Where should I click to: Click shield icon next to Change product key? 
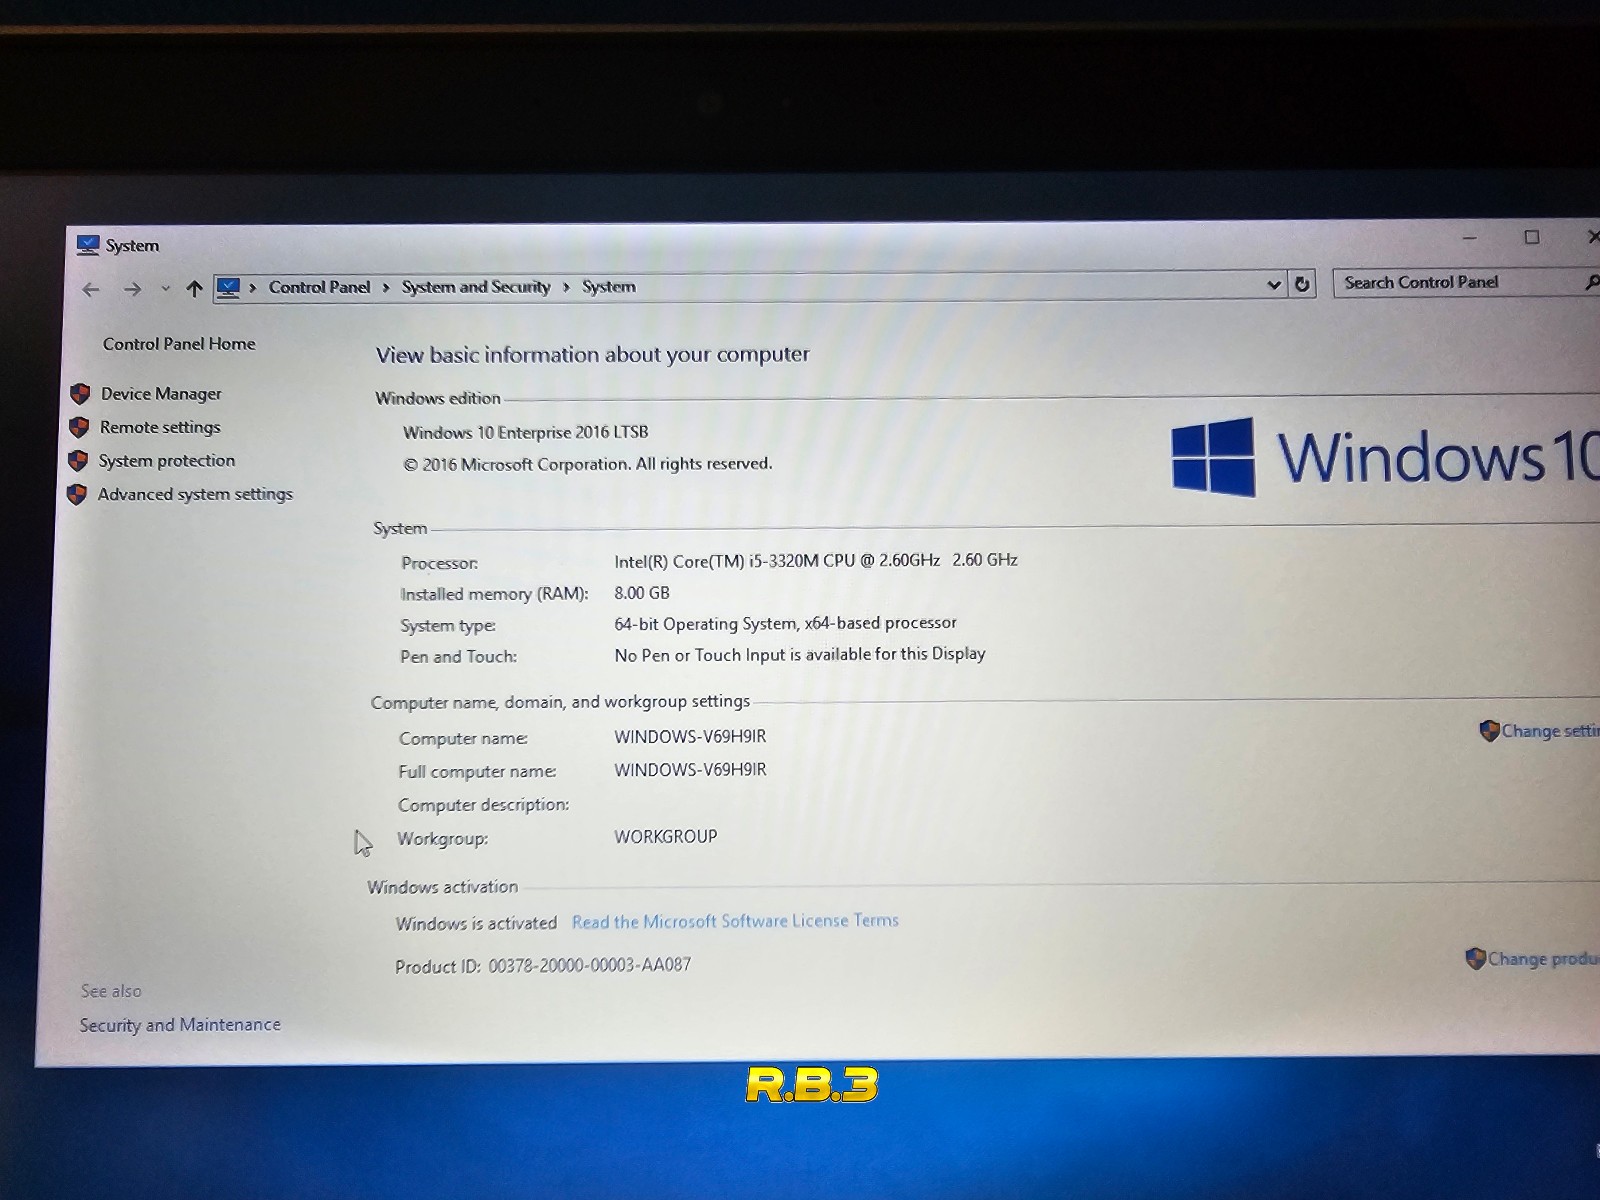point(1475,959)
